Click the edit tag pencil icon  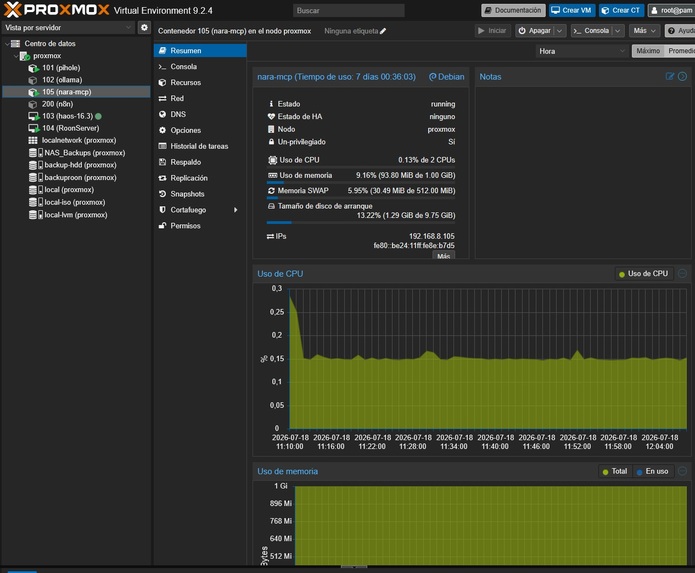383,31
